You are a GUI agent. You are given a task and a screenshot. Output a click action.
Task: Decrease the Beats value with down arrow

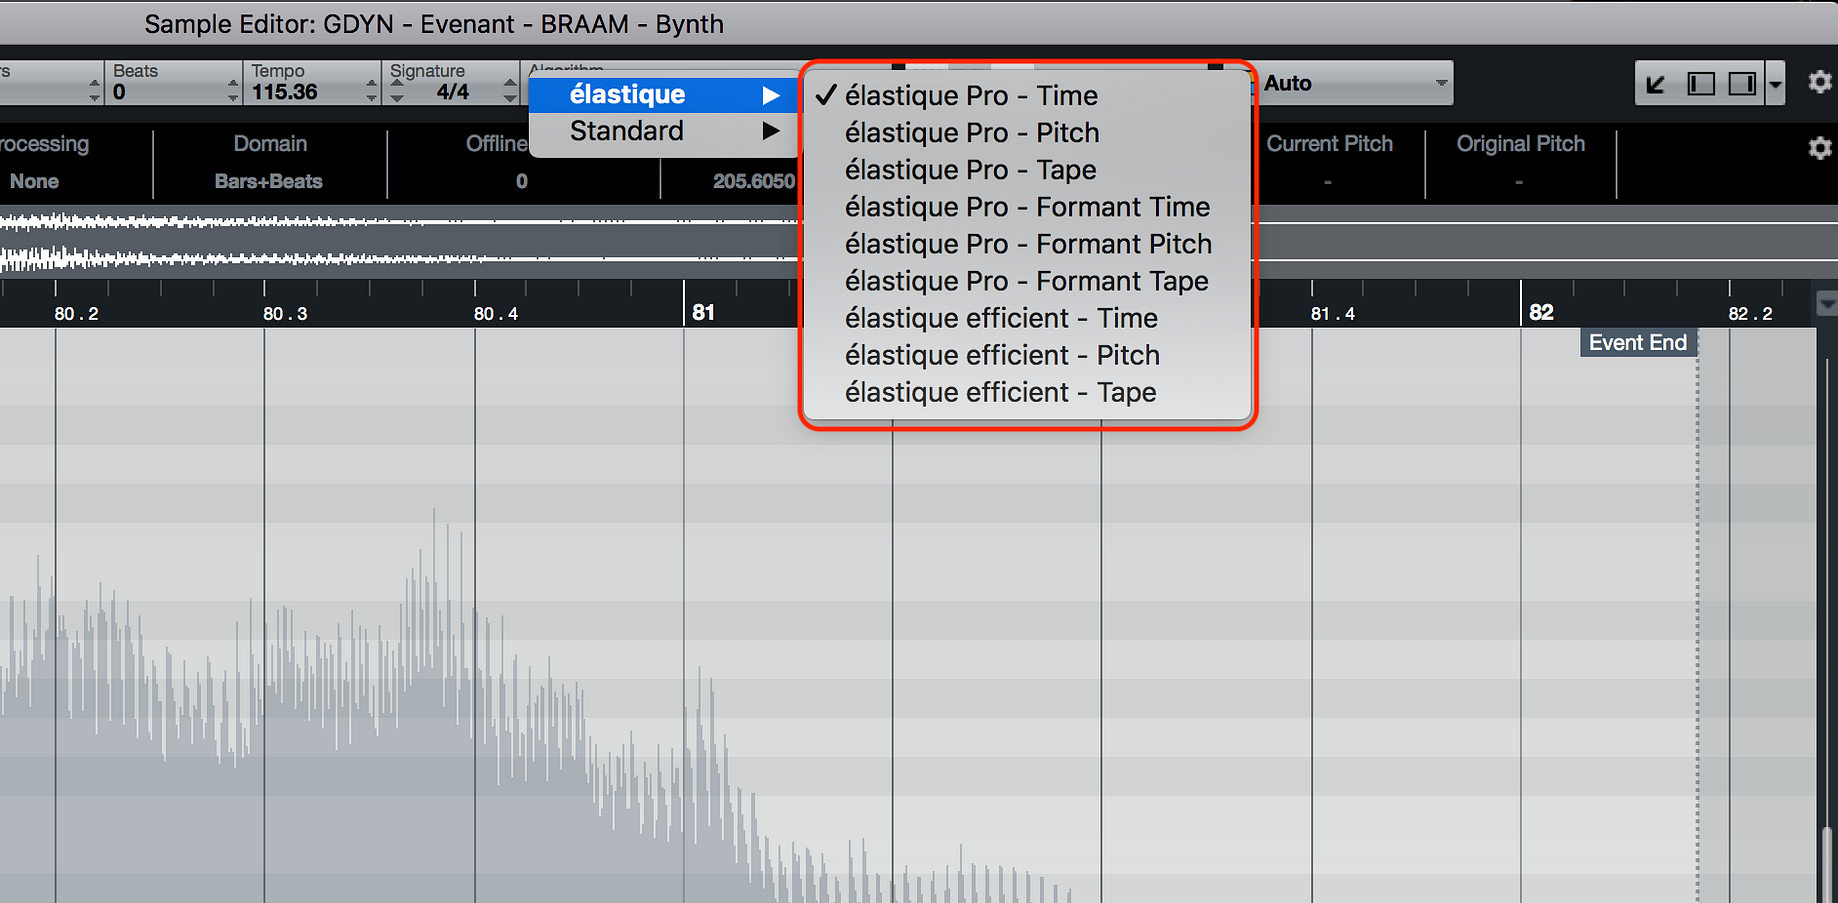[233, 98]
